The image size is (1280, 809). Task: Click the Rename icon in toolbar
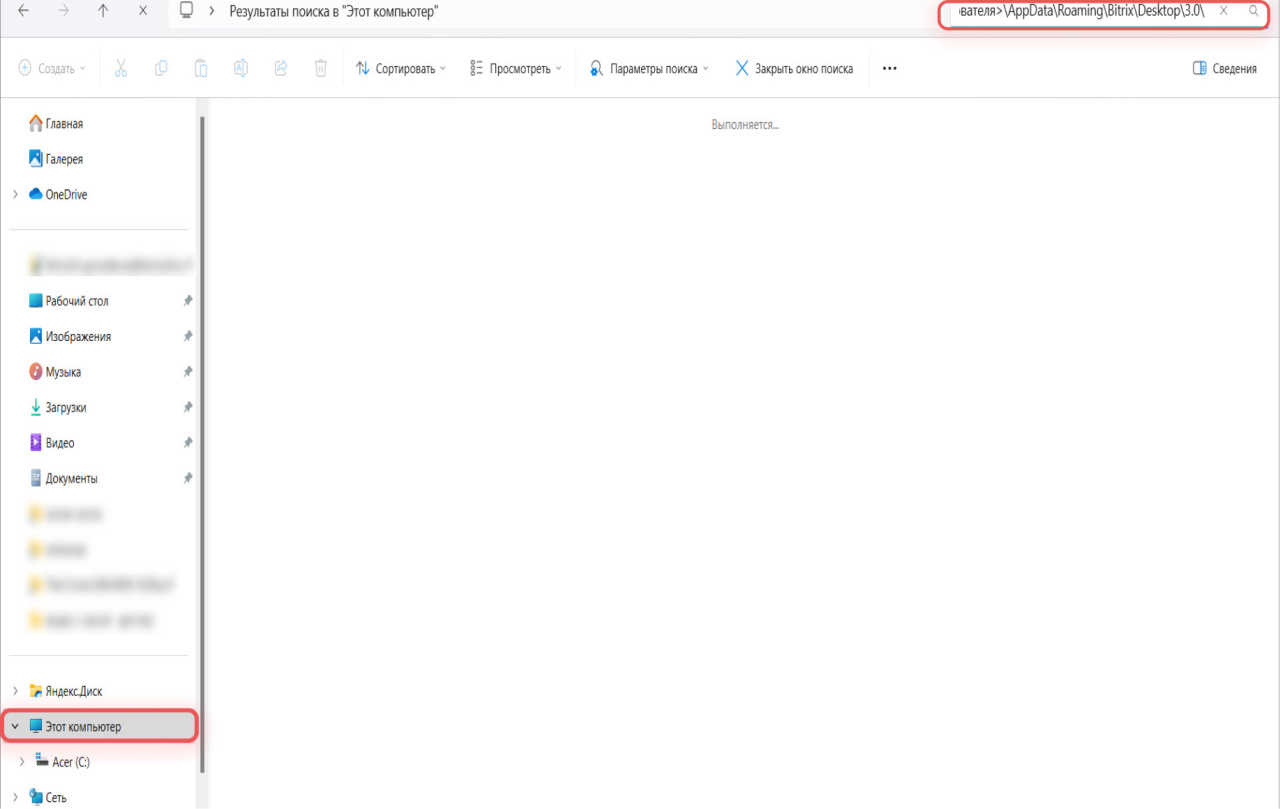tap(241, 68)
